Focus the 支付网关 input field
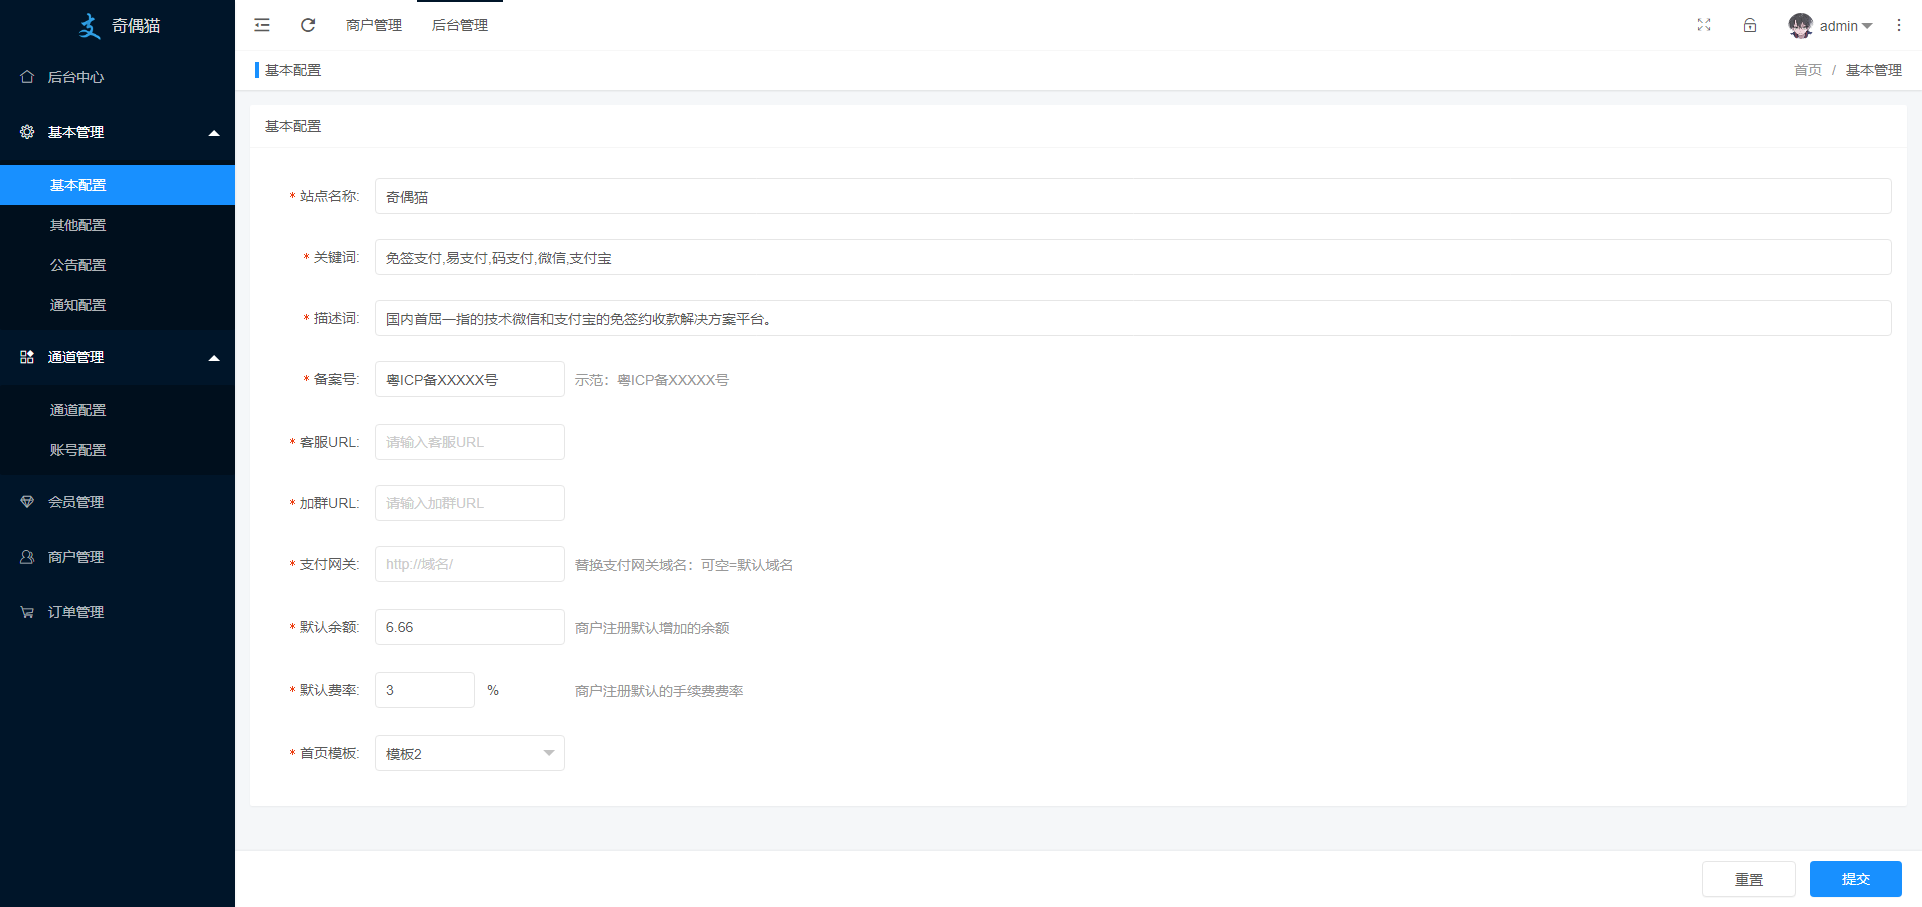The height and width of the screenshot is (907, 1922). [x=470, y=564]
